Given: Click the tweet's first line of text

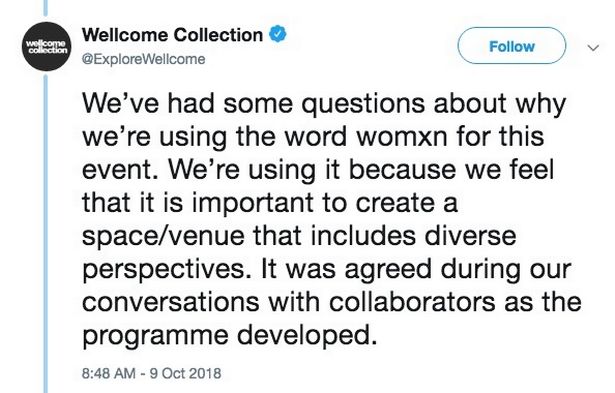Looking at the screenshot, I should [324, 104].
